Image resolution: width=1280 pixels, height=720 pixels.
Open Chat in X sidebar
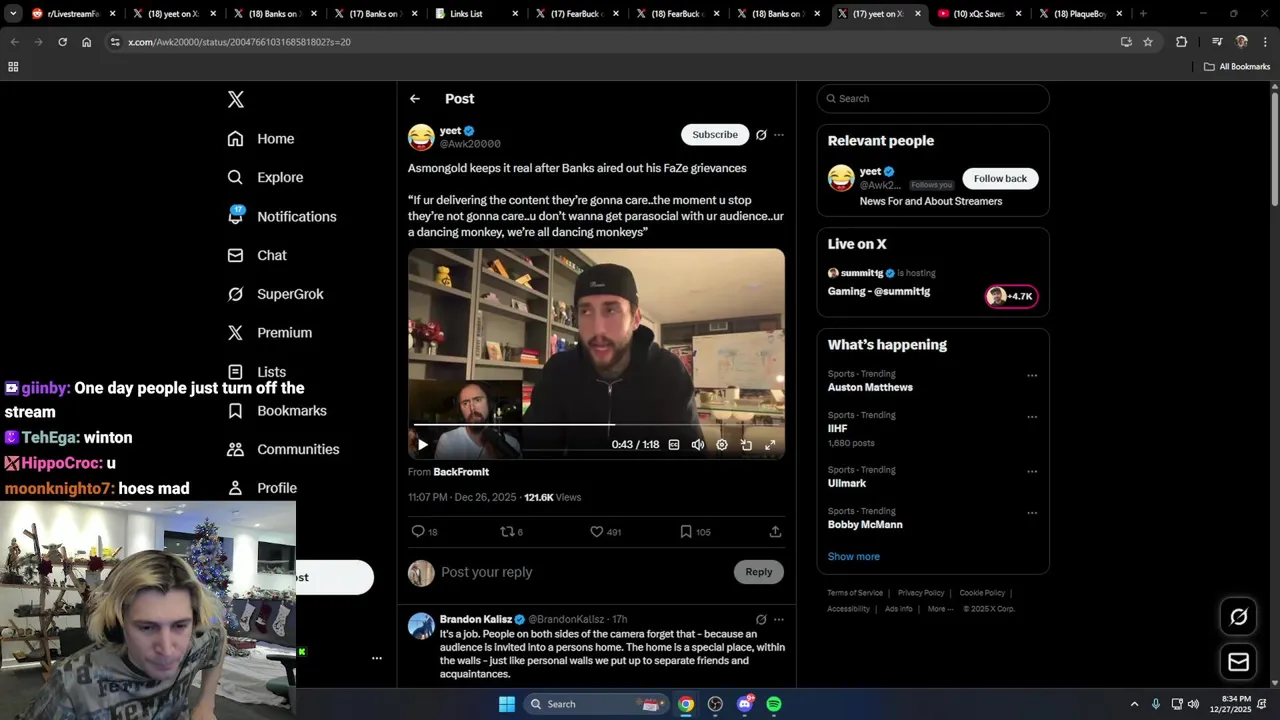pos(257,255)
